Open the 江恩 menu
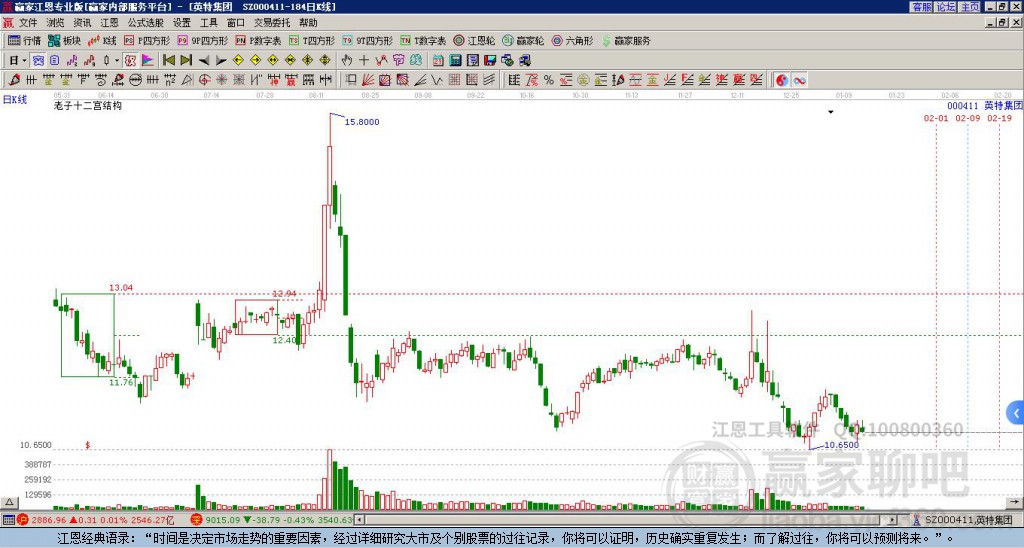 click(109, 23)
